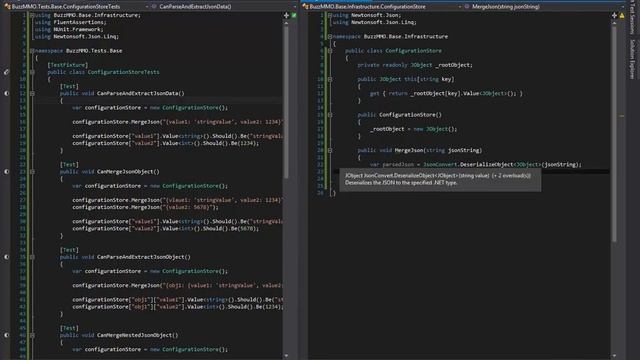Collapse the BuzzMMO.Base.Infrastructure namespace block
The height and width of the screenshot is (360, 640).
330,36
